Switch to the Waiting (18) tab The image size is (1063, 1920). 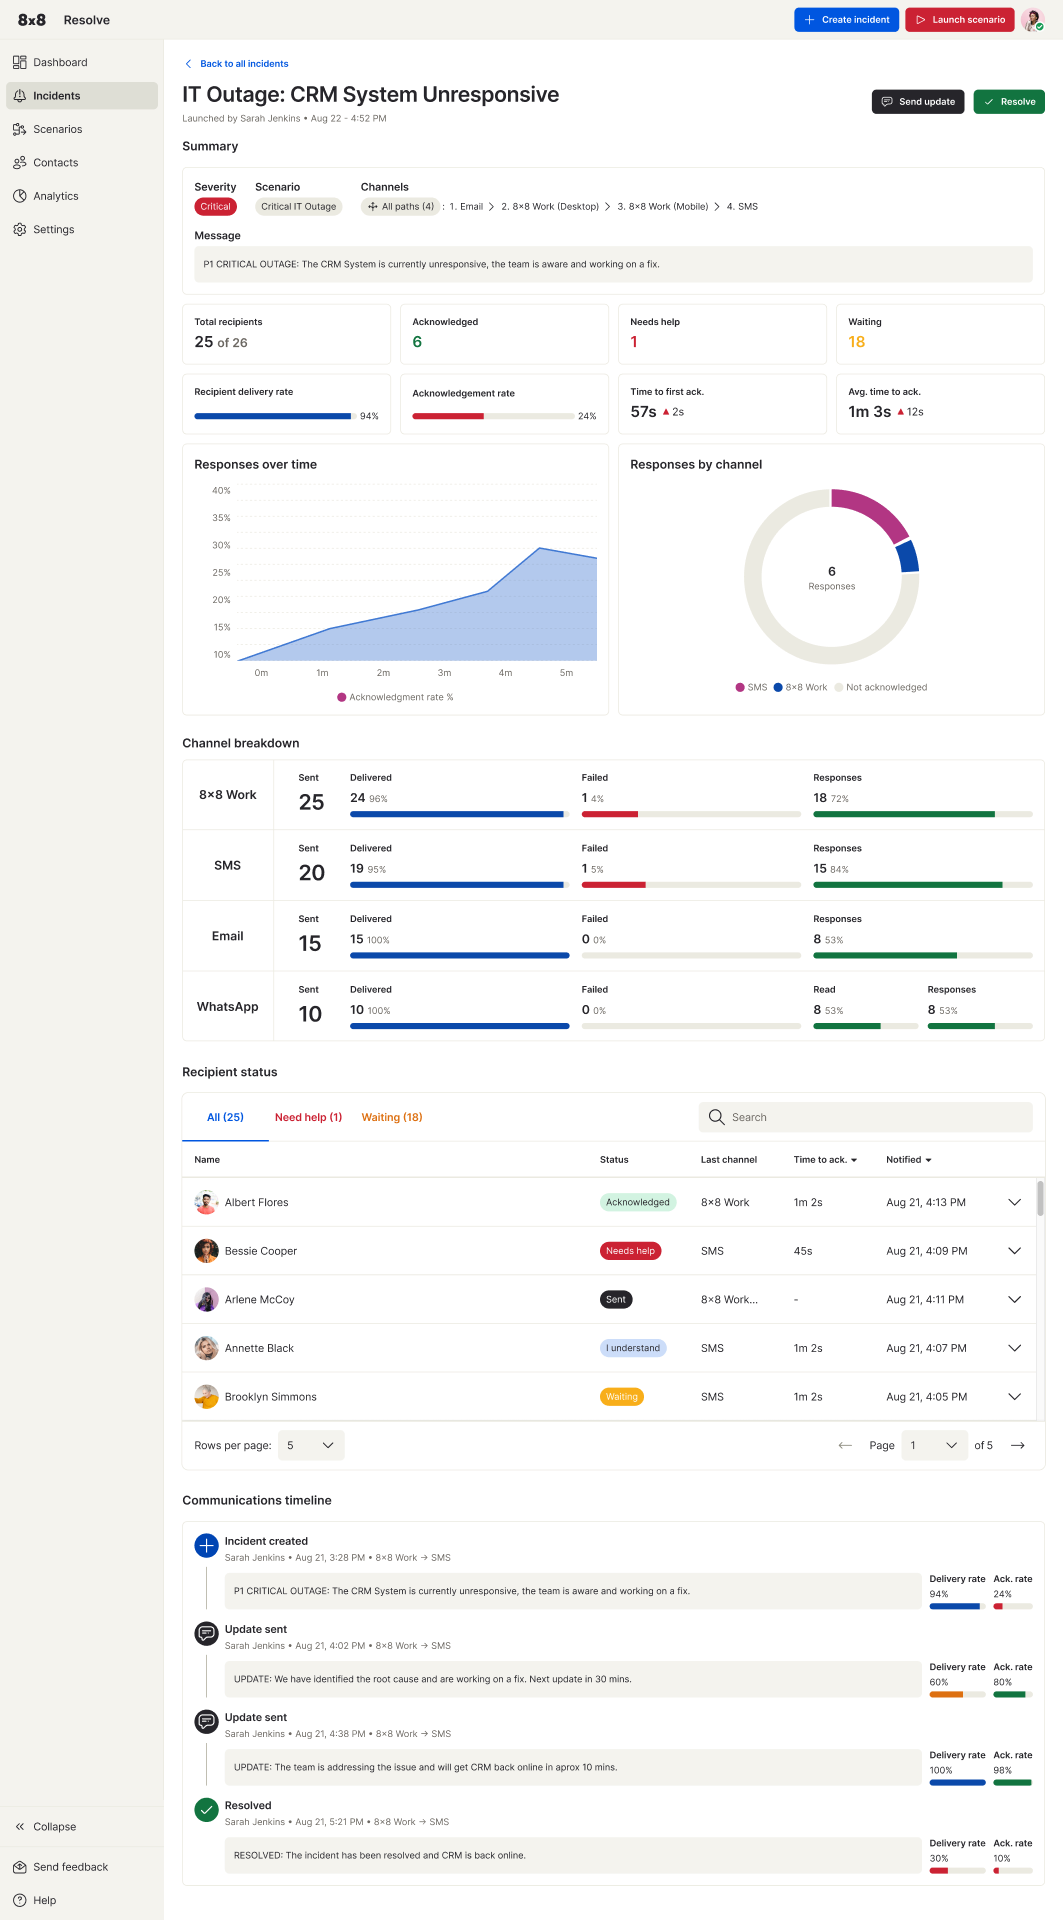[392, 1117]
